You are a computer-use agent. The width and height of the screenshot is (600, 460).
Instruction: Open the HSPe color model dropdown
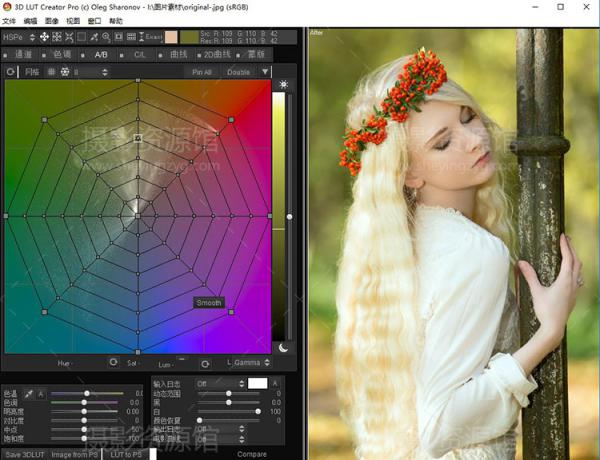[x=16, y=37]
